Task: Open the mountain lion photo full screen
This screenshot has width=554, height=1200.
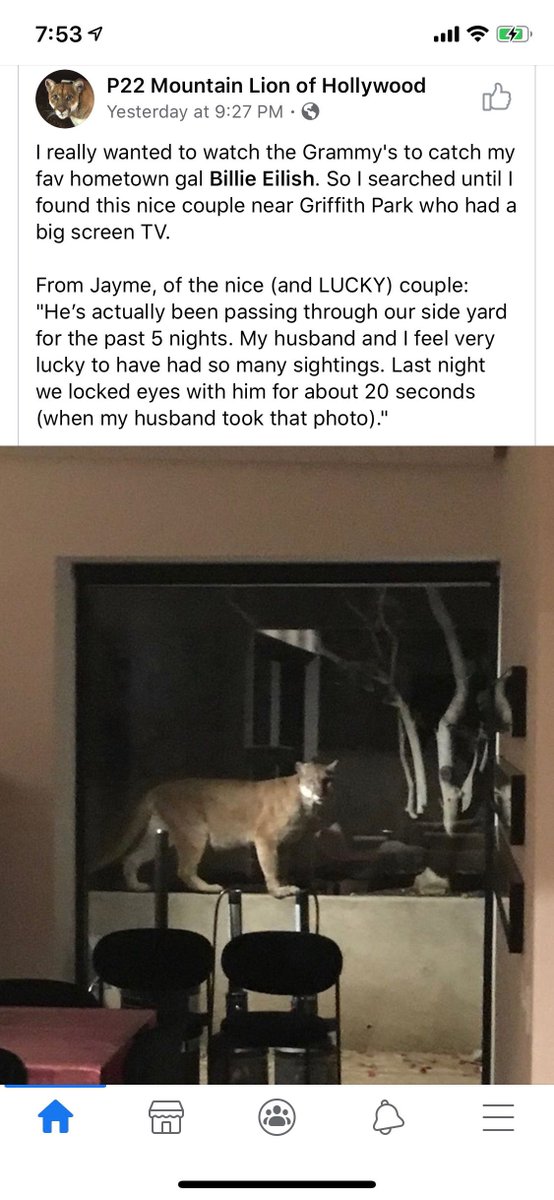Action: (277, 765)
